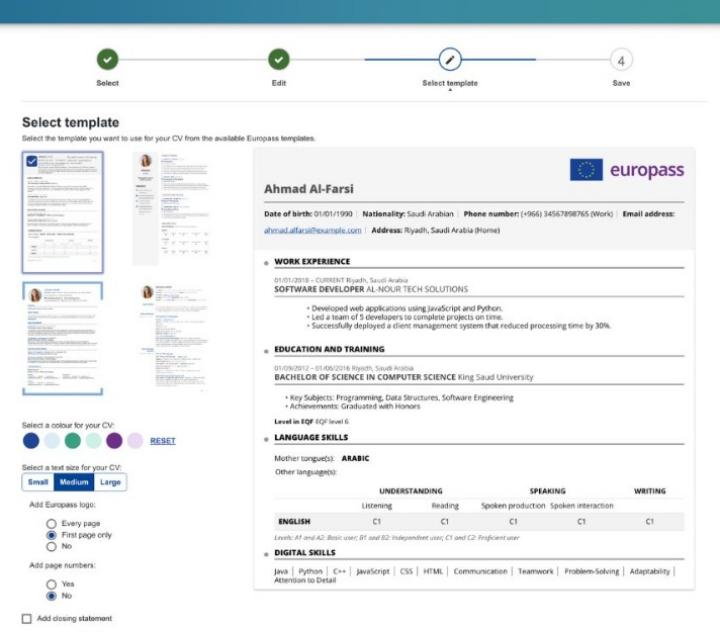Image resolution: width=720 pixels, height=637 pixels.
Task: Click the WORK EXPERIENCE section heading
Action: 312,261
